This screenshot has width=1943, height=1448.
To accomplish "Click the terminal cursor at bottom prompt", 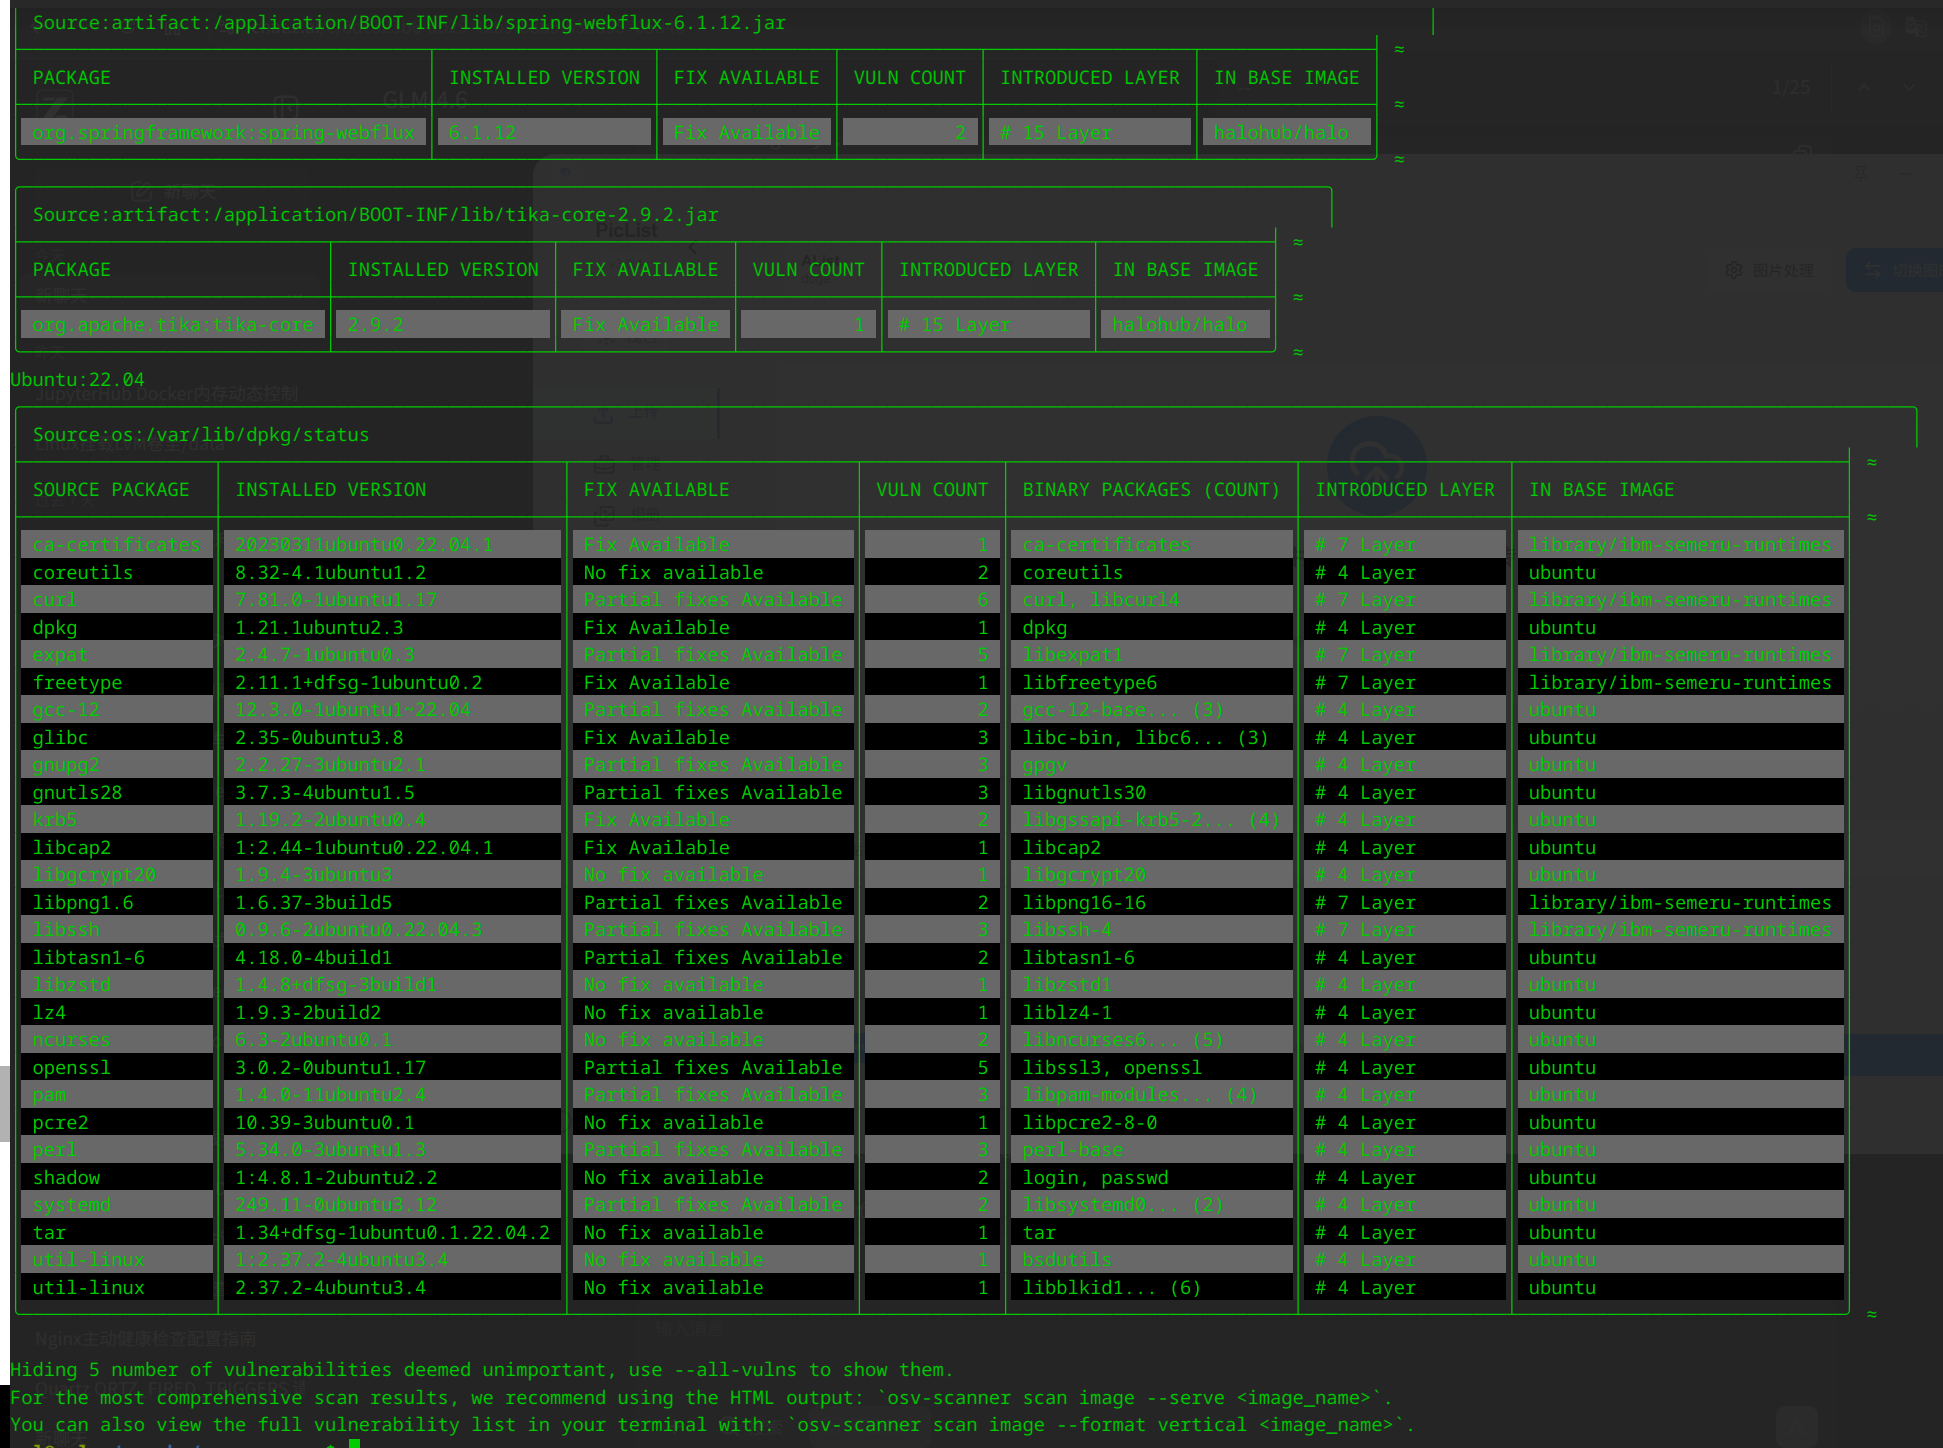I will click(354, 1443).
